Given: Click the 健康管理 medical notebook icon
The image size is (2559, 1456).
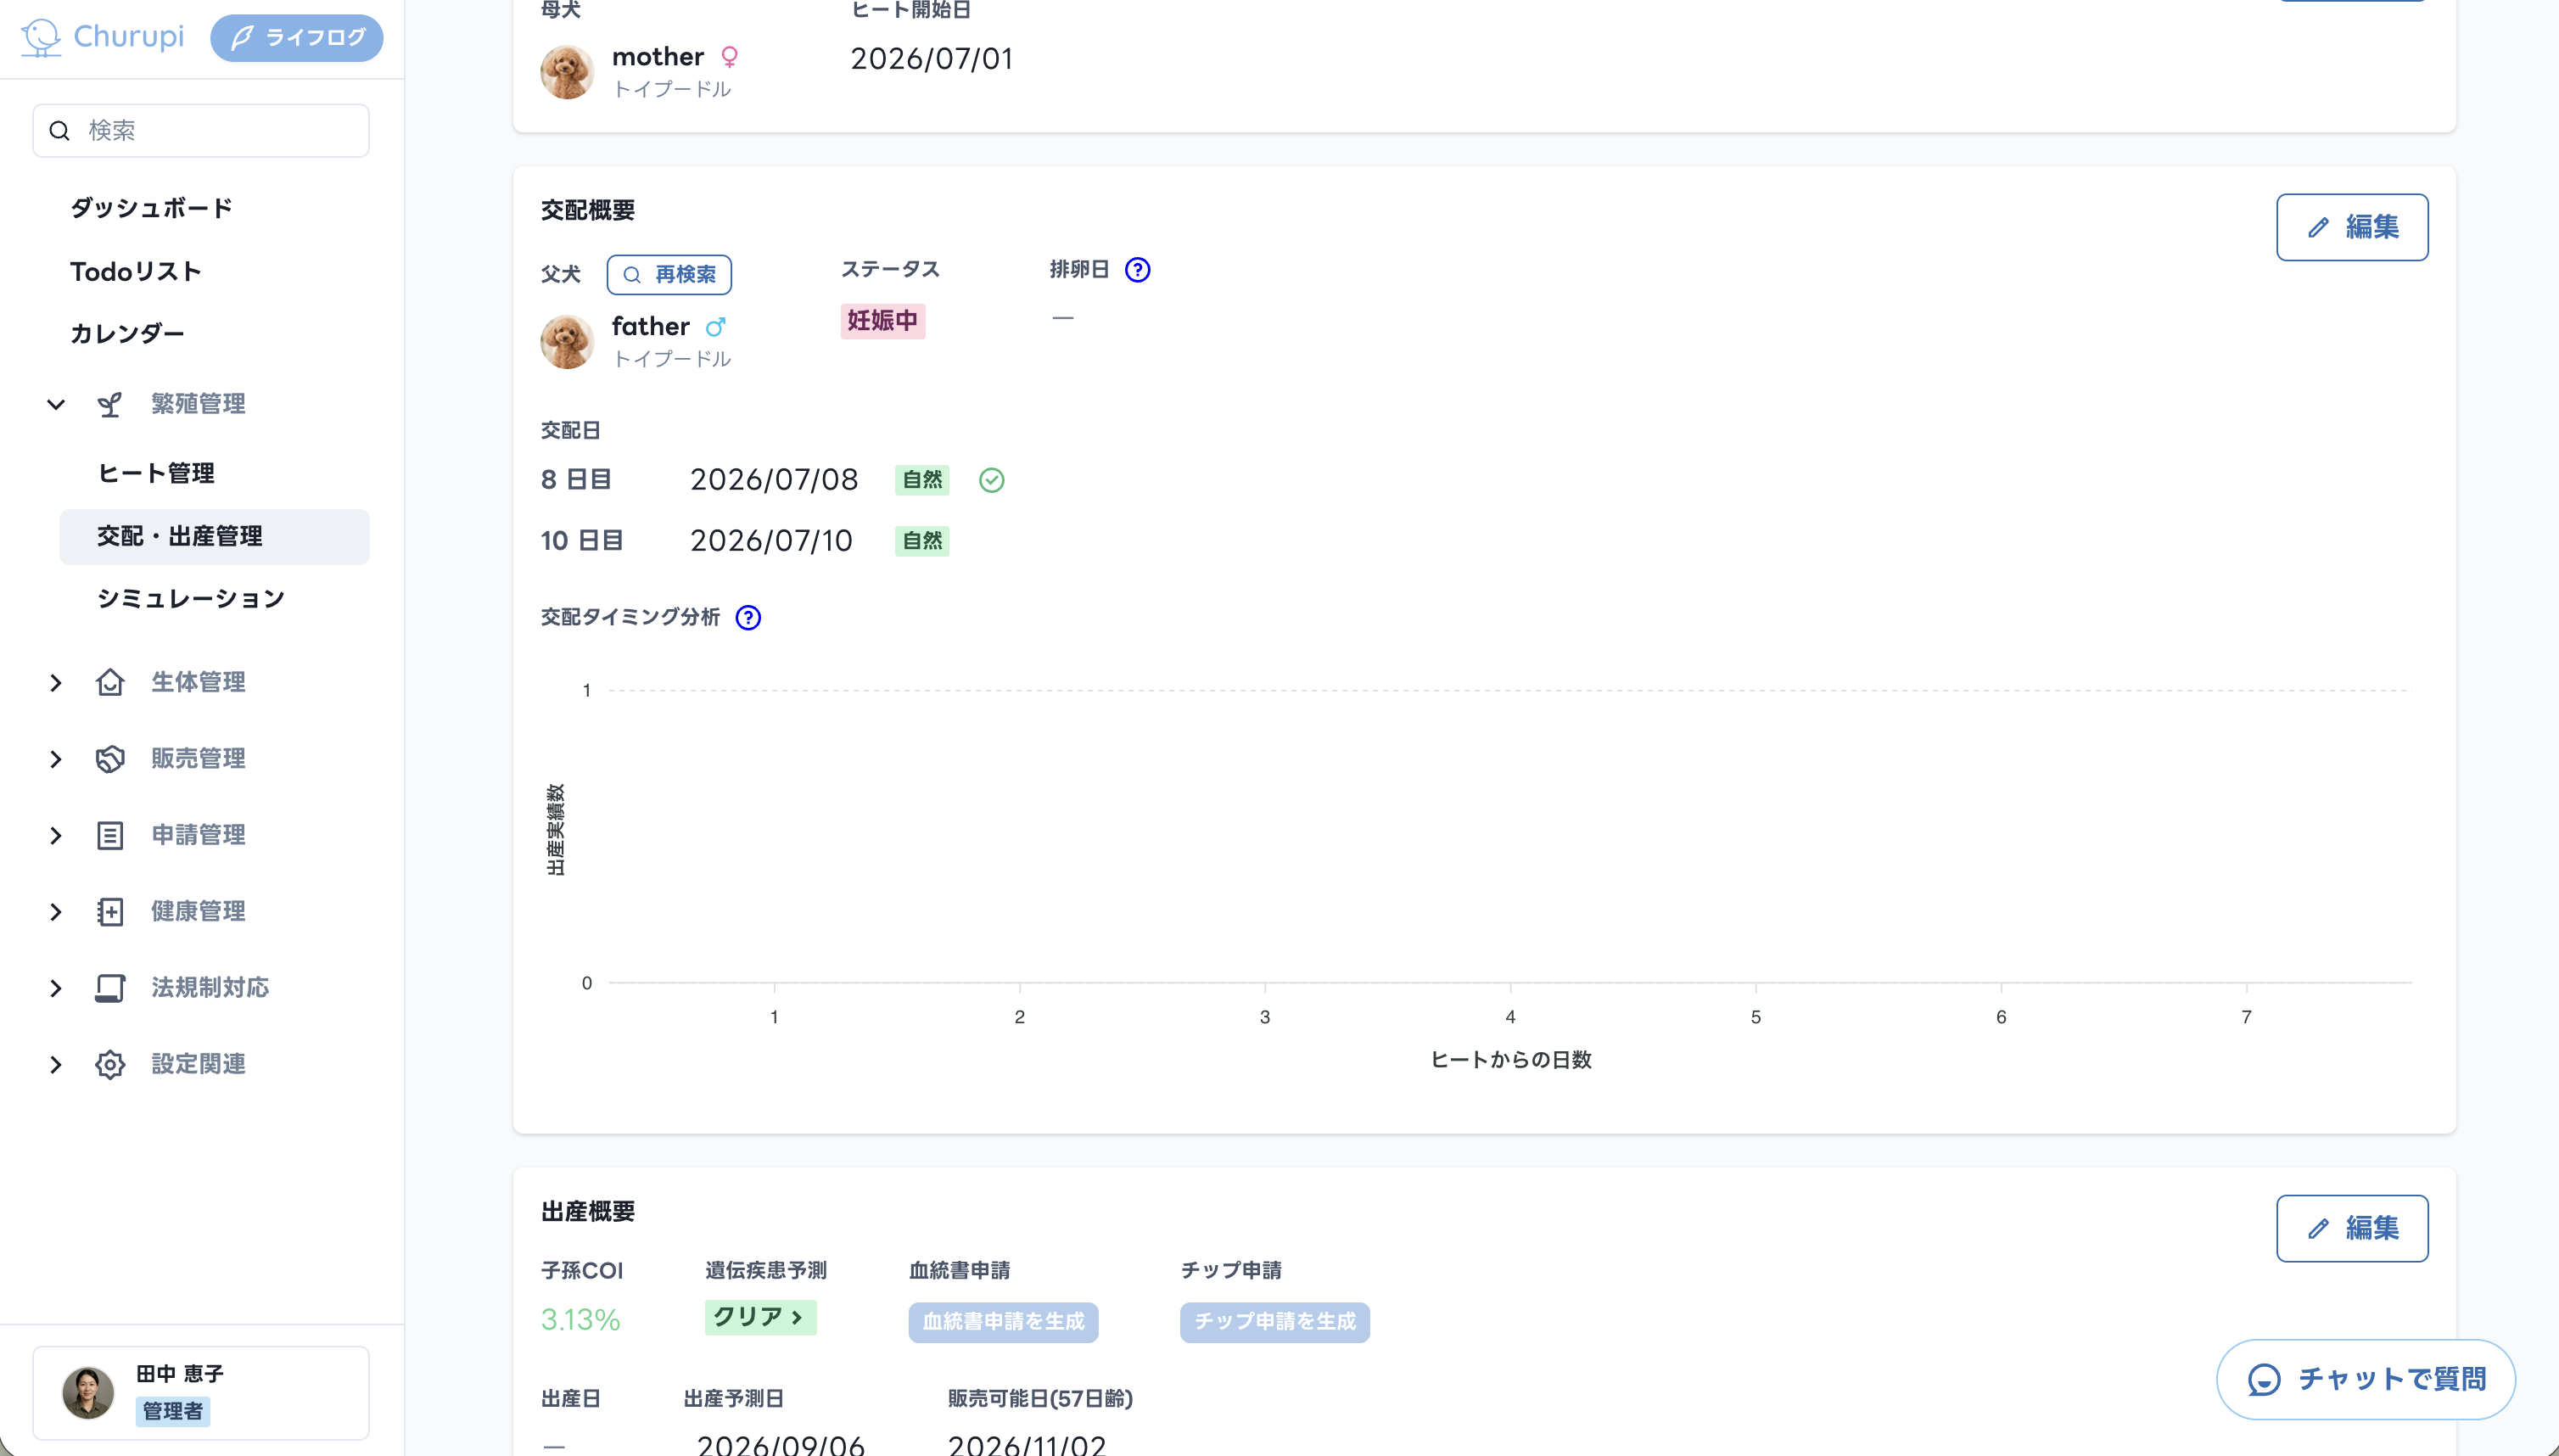Looking at the screenshot, I should (110, 912).
